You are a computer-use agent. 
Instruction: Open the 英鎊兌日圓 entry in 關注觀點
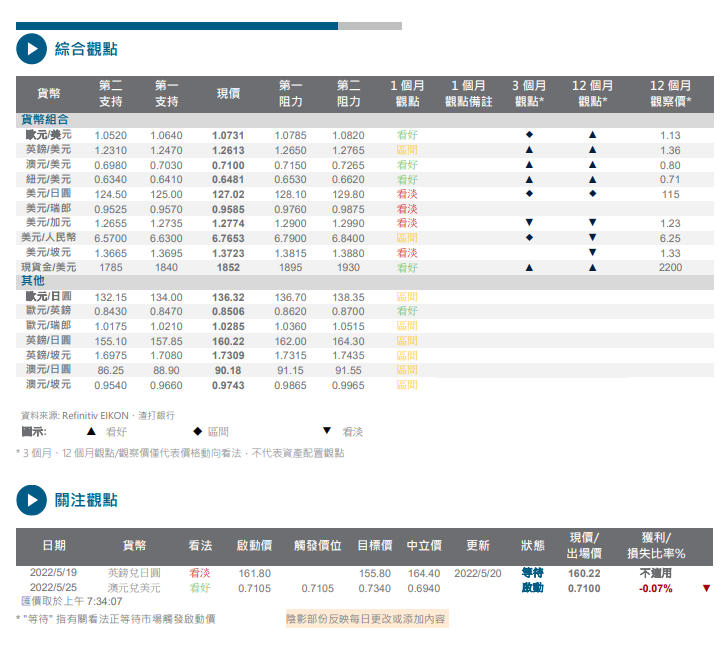pyautogui.click(x=134, y=573)
